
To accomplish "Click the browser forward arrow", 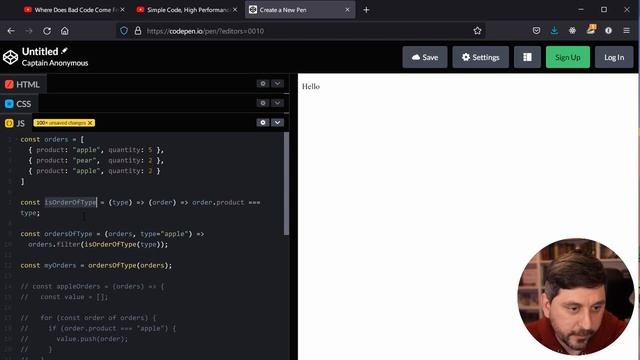I will coord(29,31).
